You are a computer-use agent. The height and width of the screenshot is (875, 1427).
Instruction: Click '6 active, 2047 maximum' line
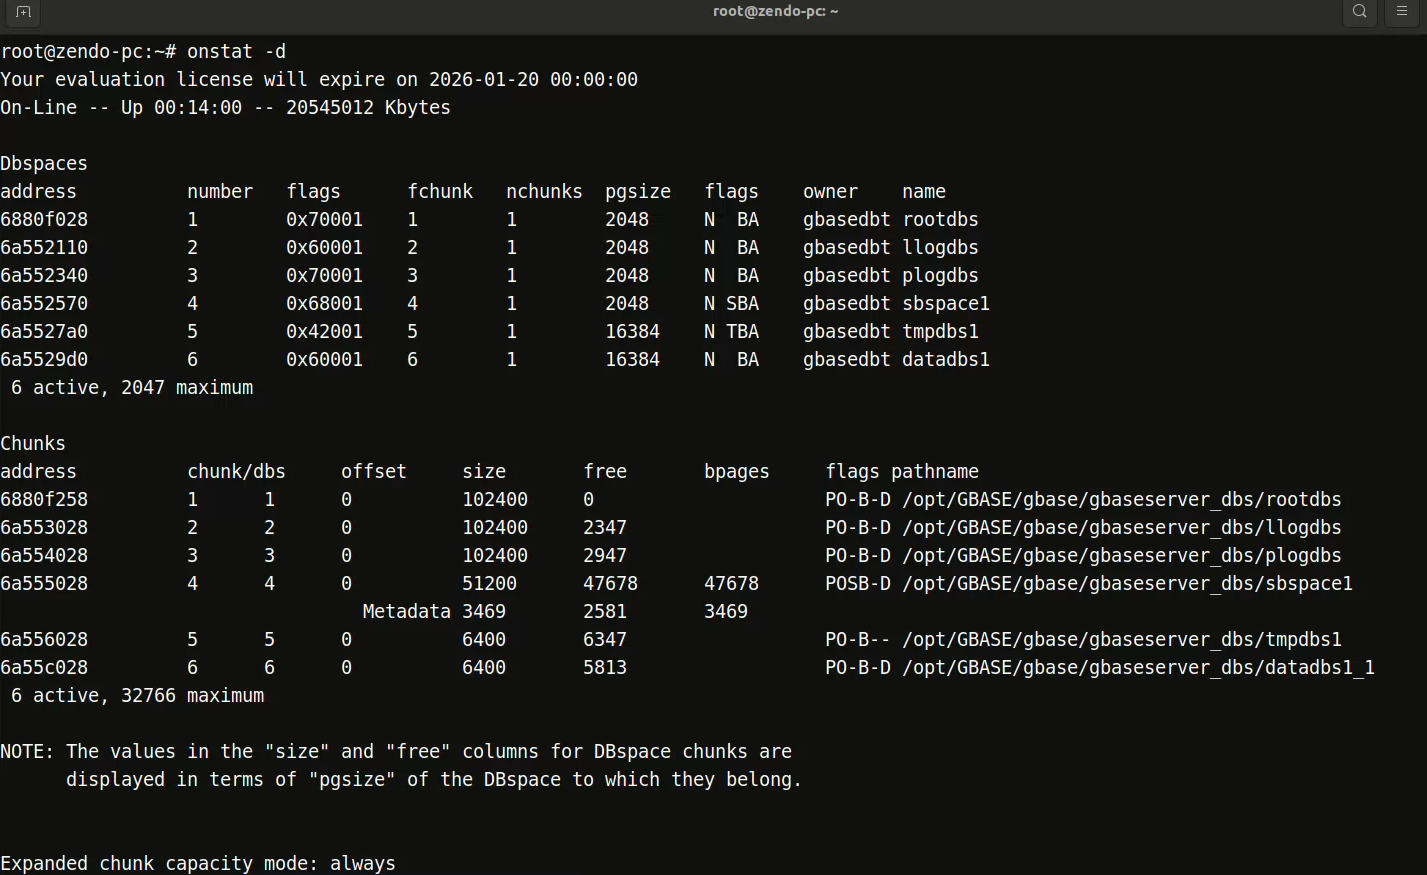click(x=132, y=388)
